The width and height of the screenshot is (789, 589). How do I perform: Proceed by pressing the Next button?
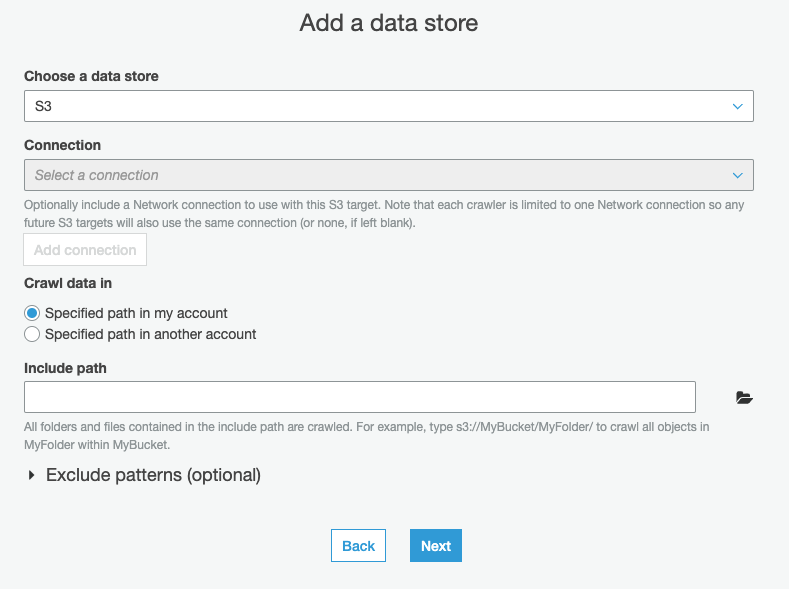tap(435, 545)
